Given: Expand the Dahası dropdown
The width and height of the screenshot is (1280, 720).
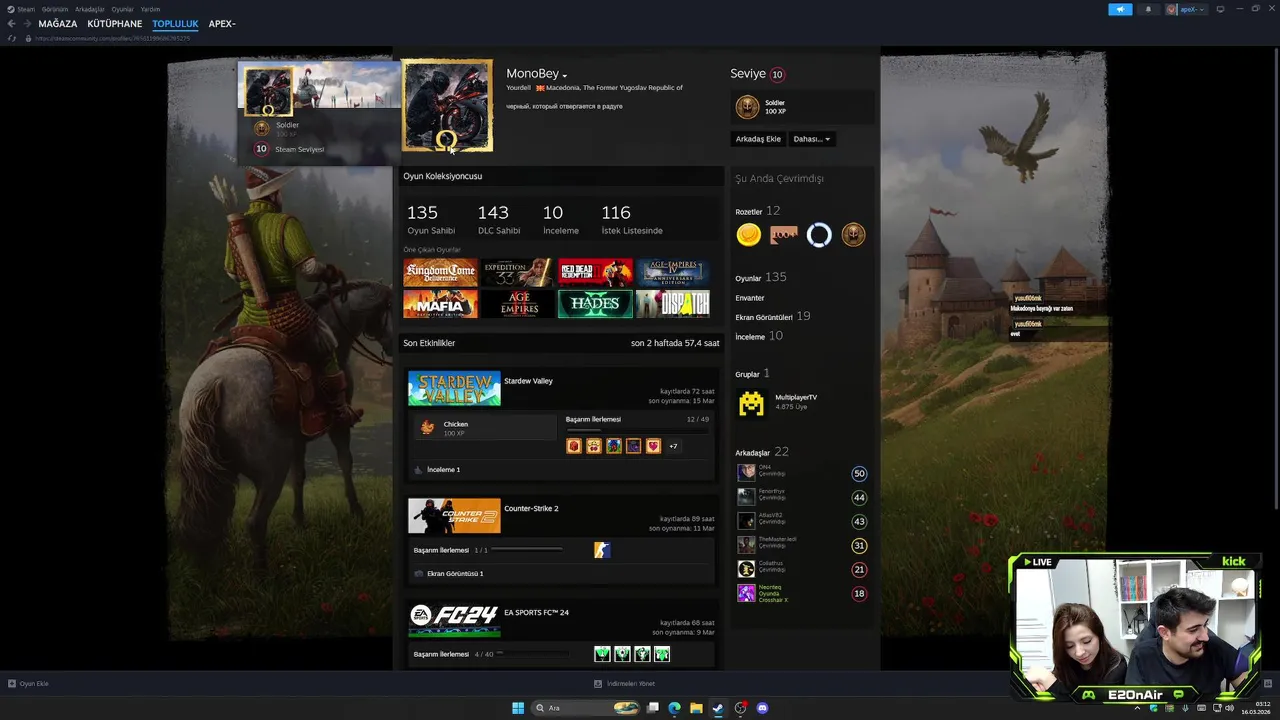Looking at the screenshot, I should tap(811, 139).
